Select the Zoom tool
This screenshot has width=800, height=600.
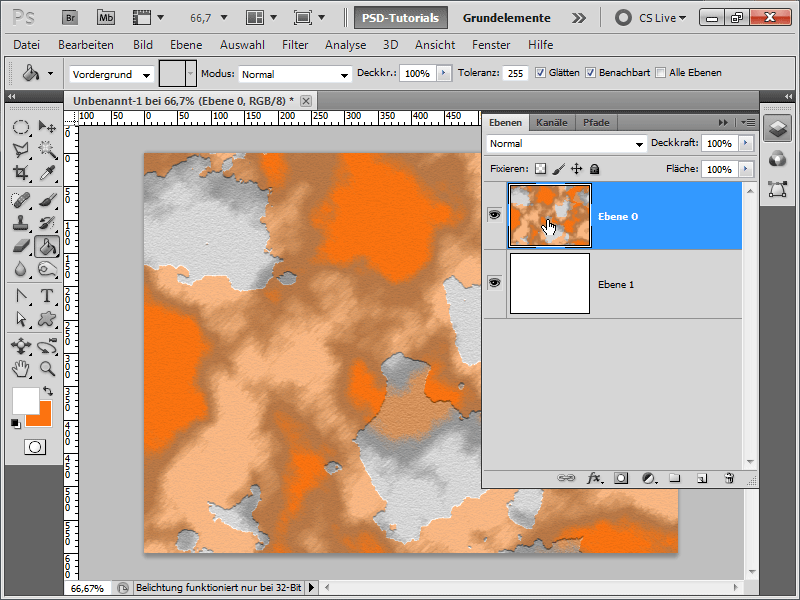47,368
